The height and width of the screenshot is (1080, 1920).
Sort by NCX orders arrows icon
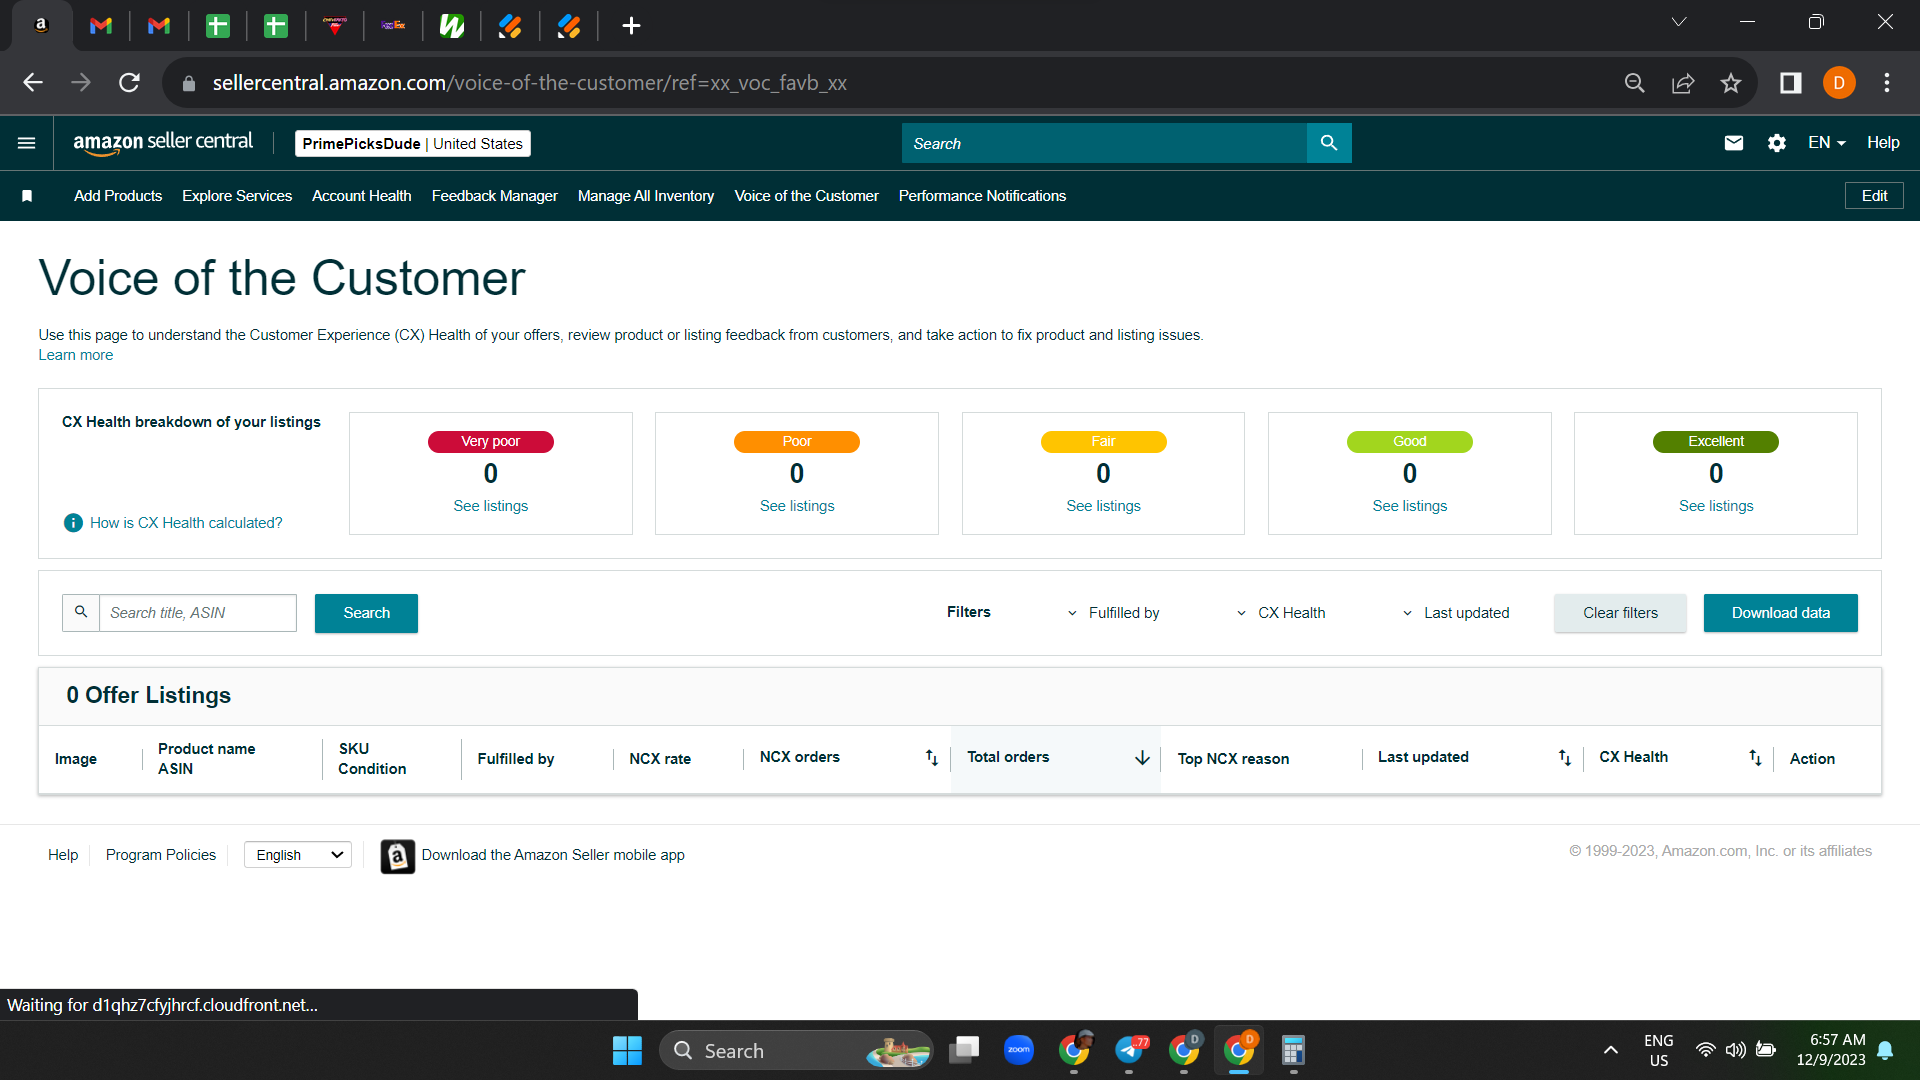(x=932, y=758)
